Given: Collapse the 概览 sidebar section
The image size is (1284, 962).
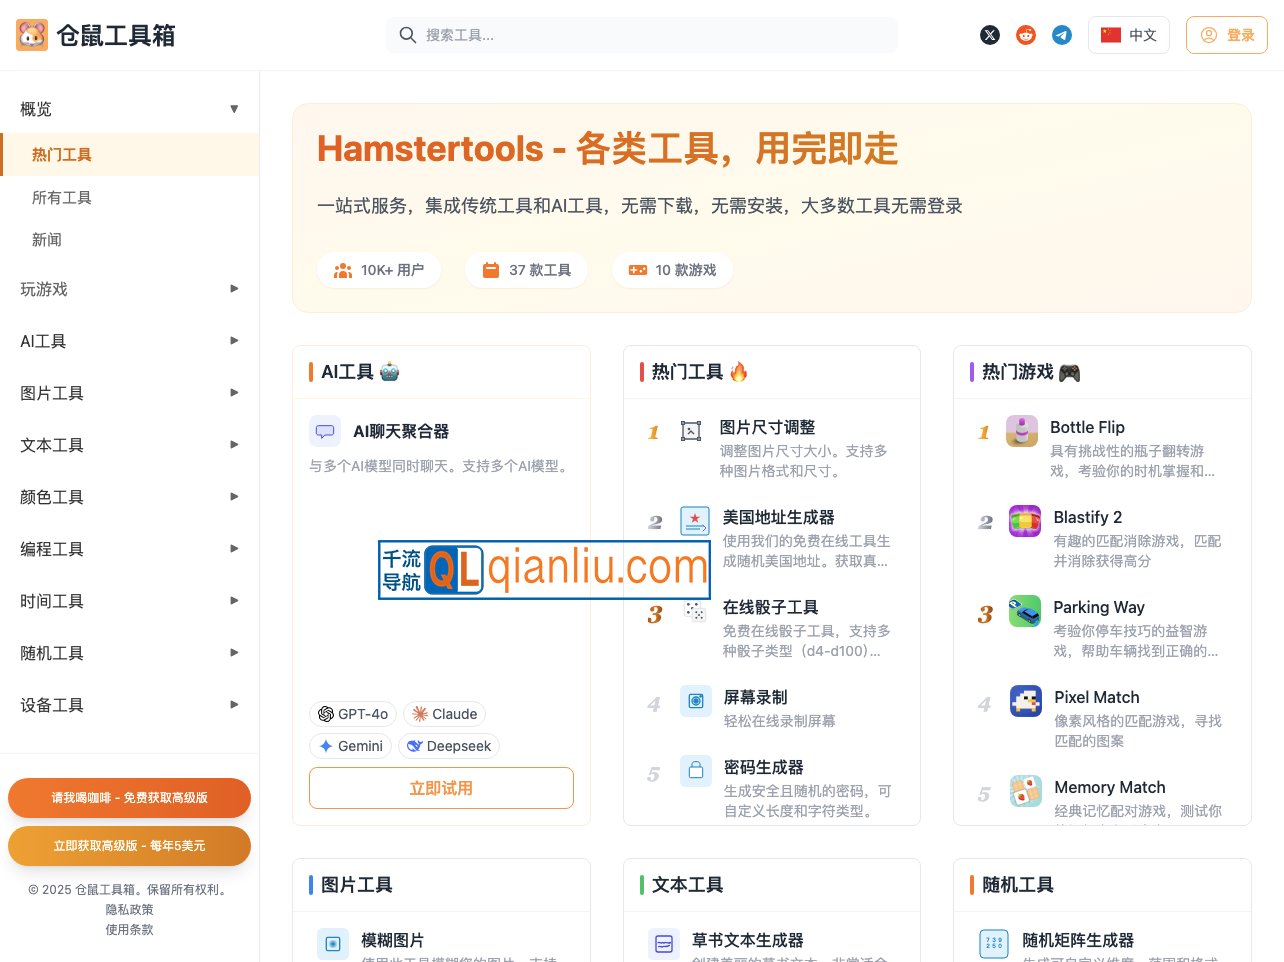Looking at the screenshot, I should pyautogui.click(x=234, y=109).
